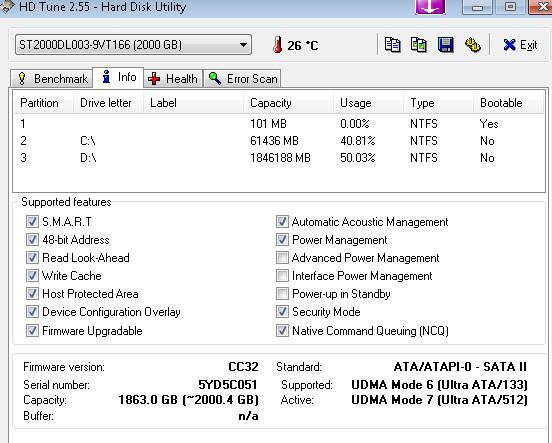Enable the Interface Power Management checkbox
552x443 pixels.
[282, 276]
